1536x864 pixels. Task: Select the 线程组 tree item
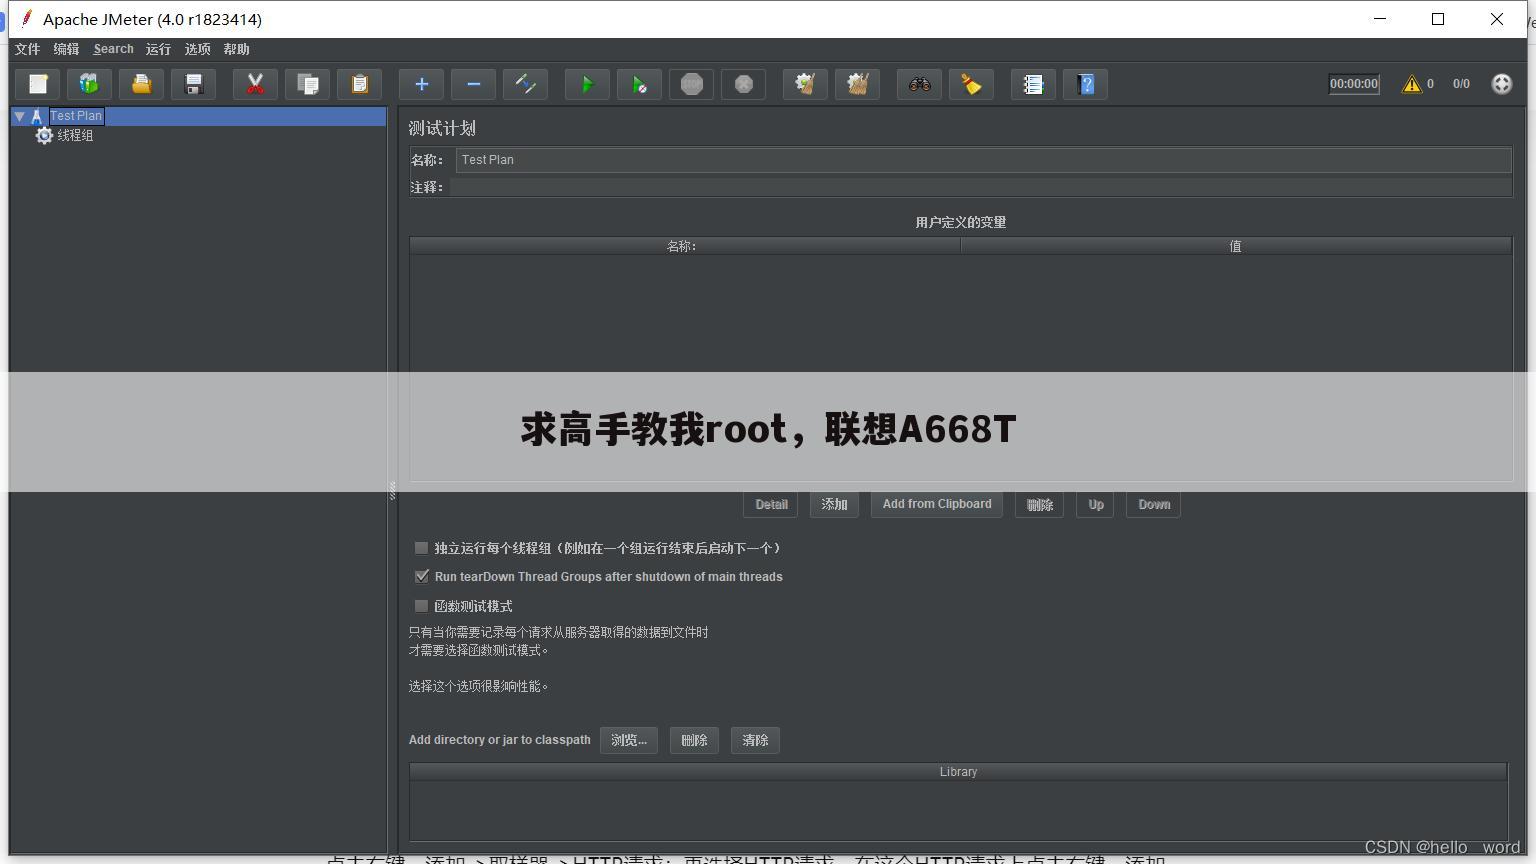(75, 135)
